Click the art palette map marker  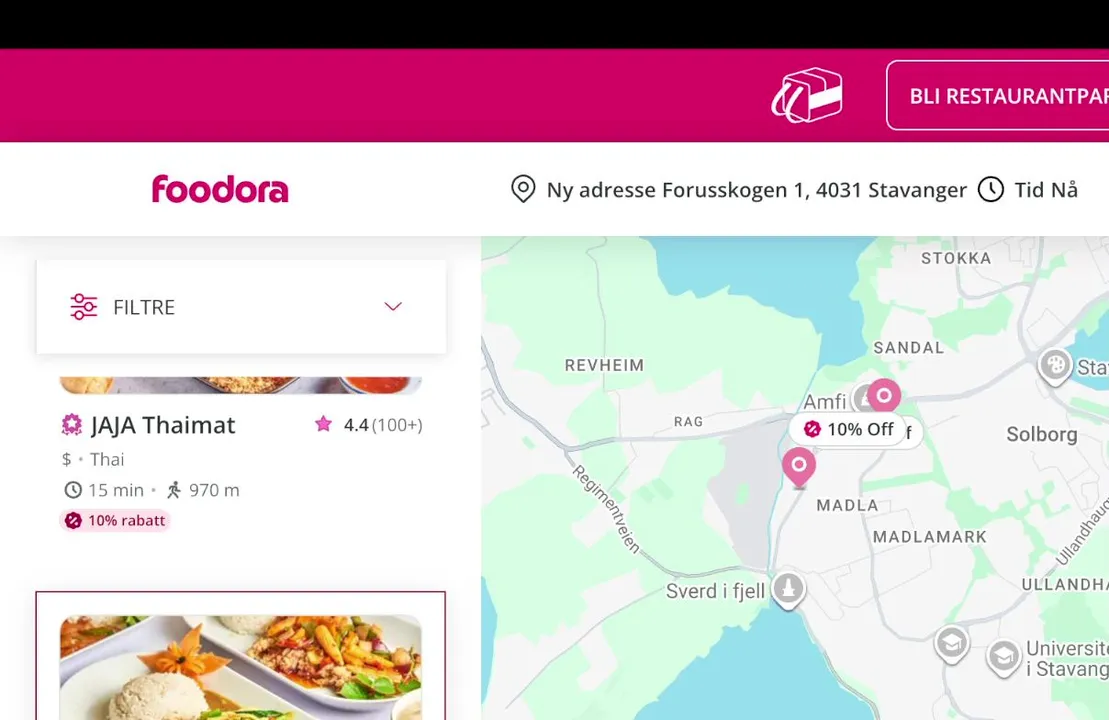coord(1055,366)
